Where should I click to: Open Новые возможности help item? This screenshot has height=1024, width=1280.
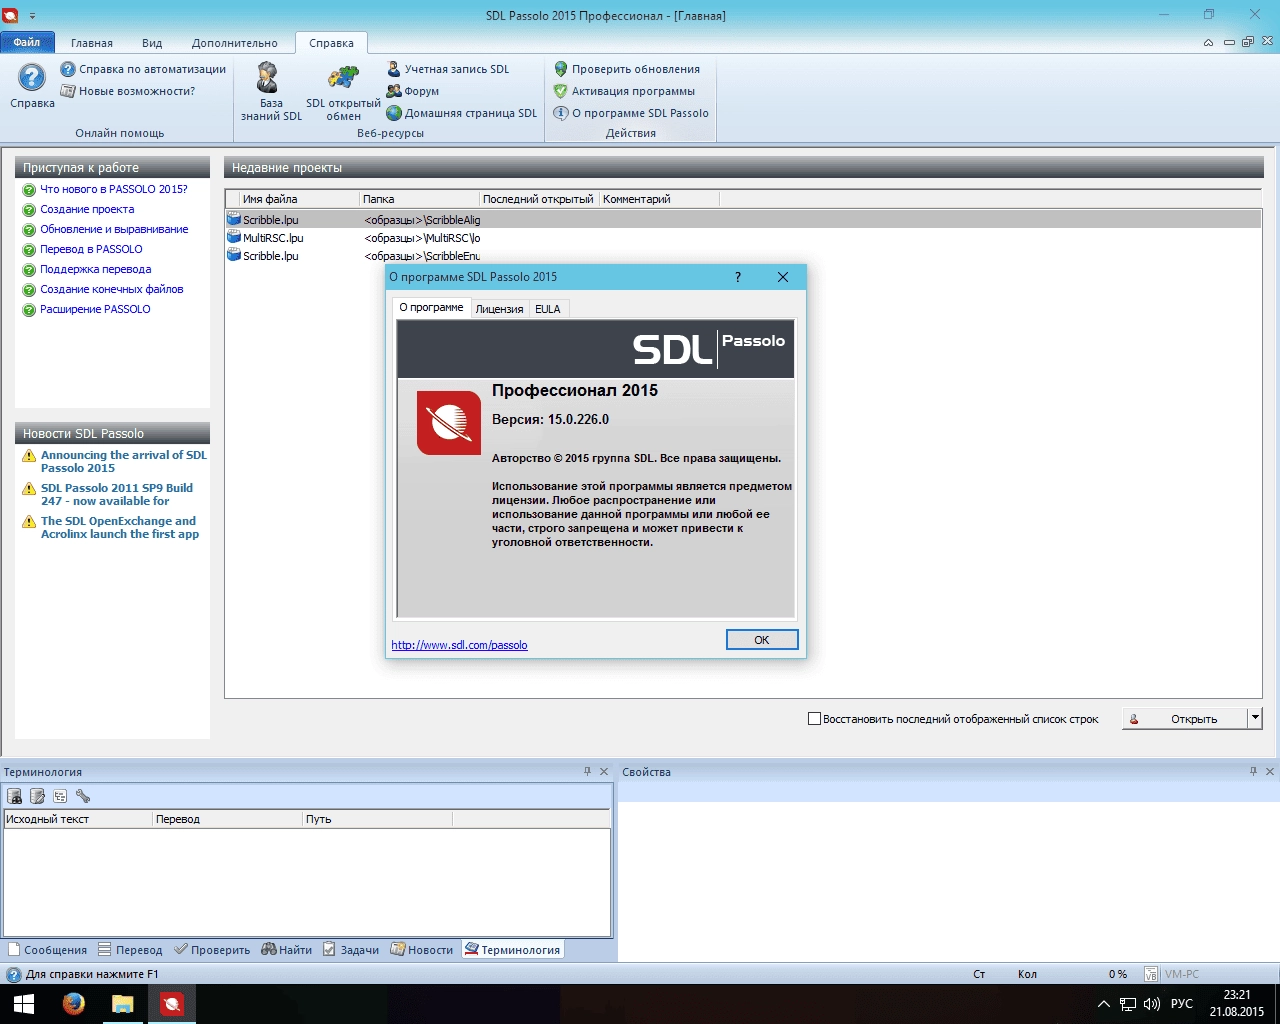(128, 91)
